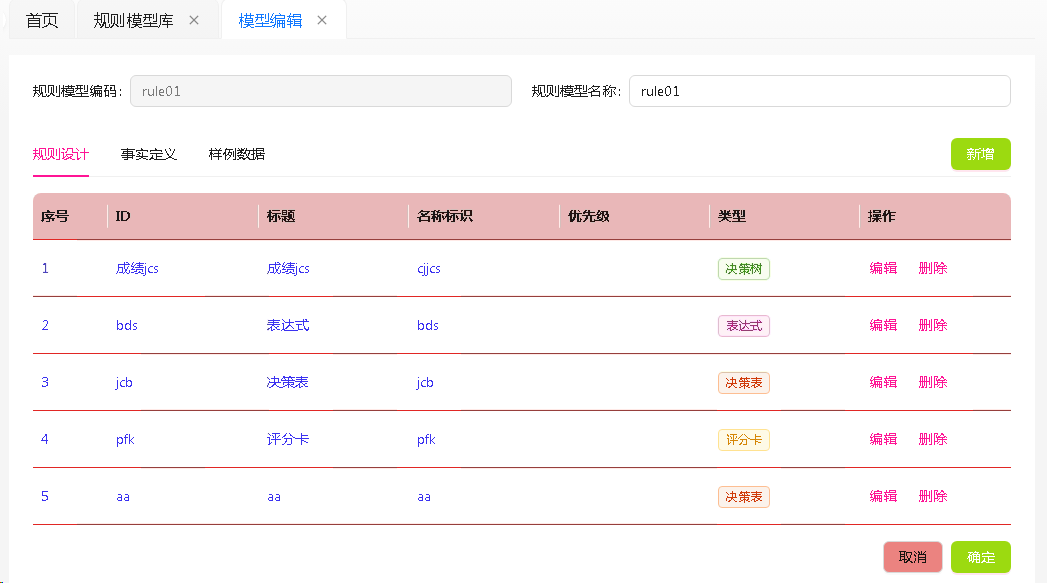Viewport: 1047px width, 583px height.
Task: Click the 确定 button
Action: [980, 557]
